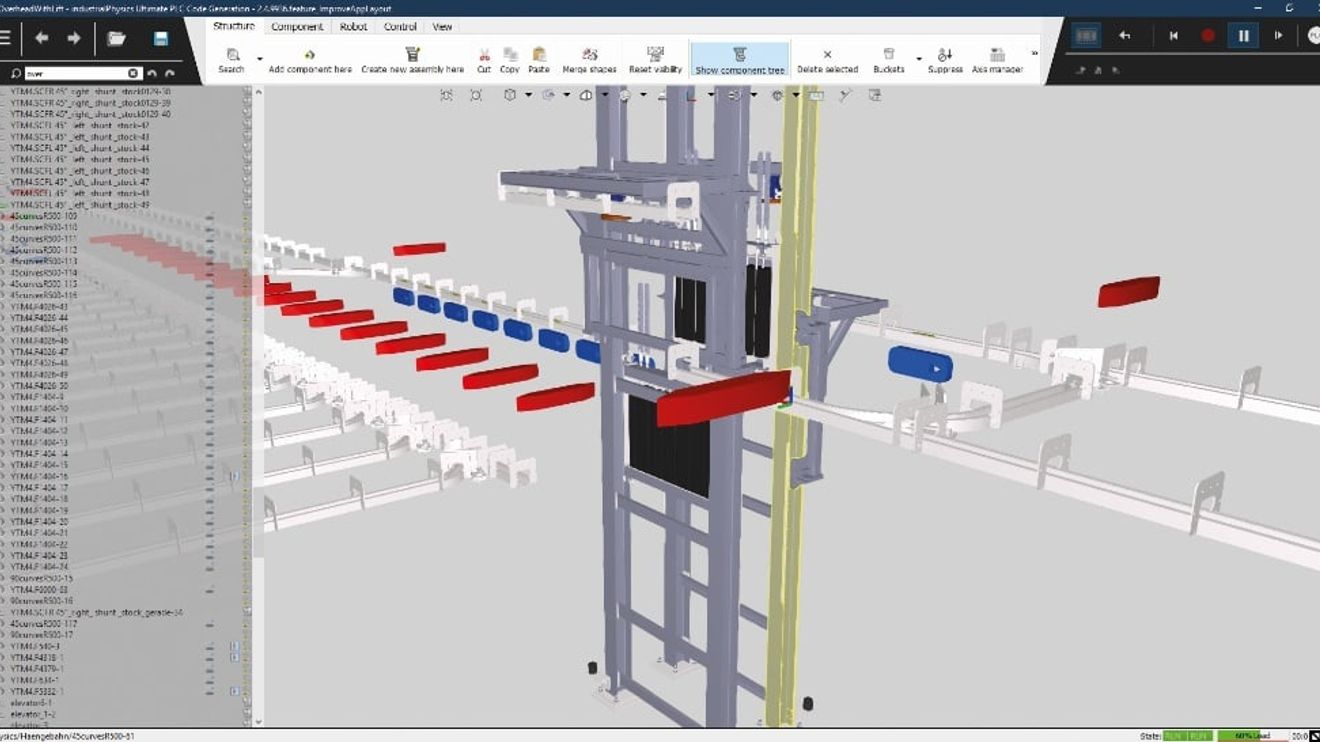Paste the component
Screen dimensions: 1320x742
(x=539, y=60)
